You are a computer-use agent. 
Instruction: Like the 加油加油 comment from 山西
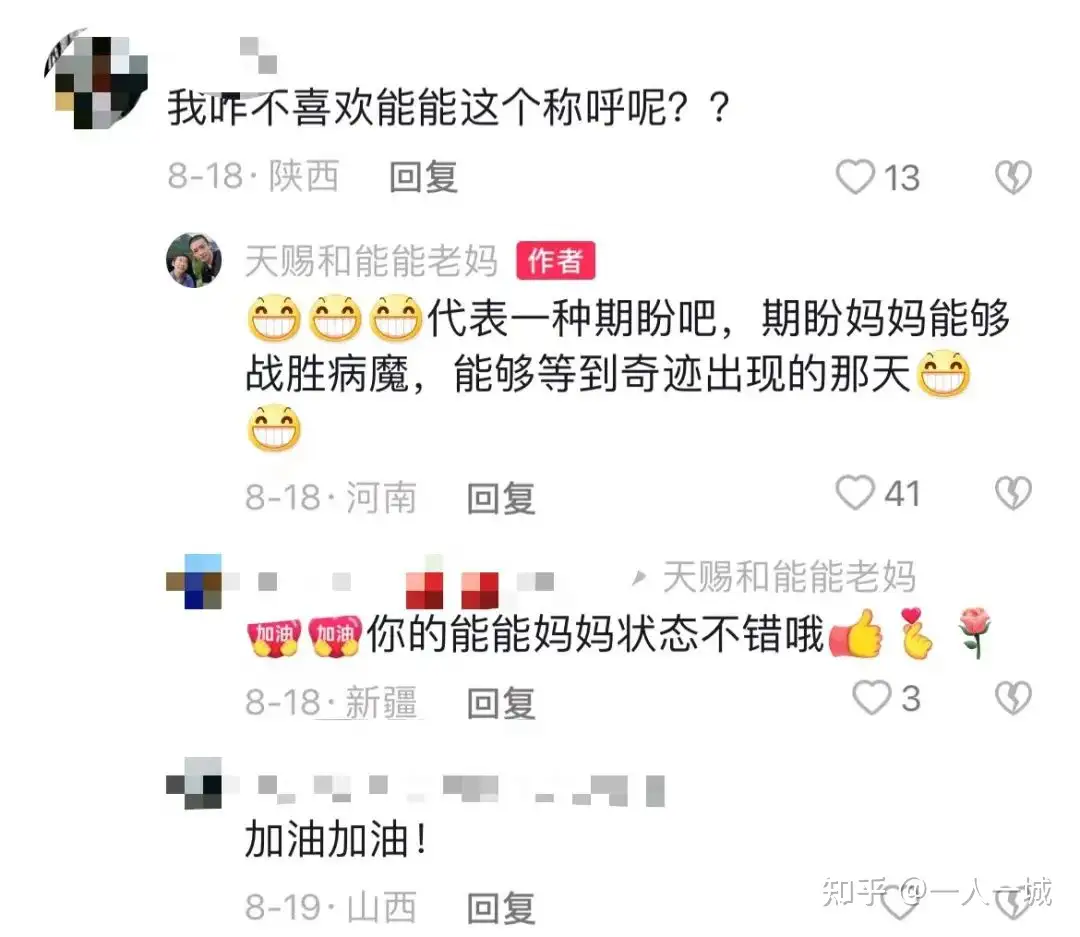(899, 904)
